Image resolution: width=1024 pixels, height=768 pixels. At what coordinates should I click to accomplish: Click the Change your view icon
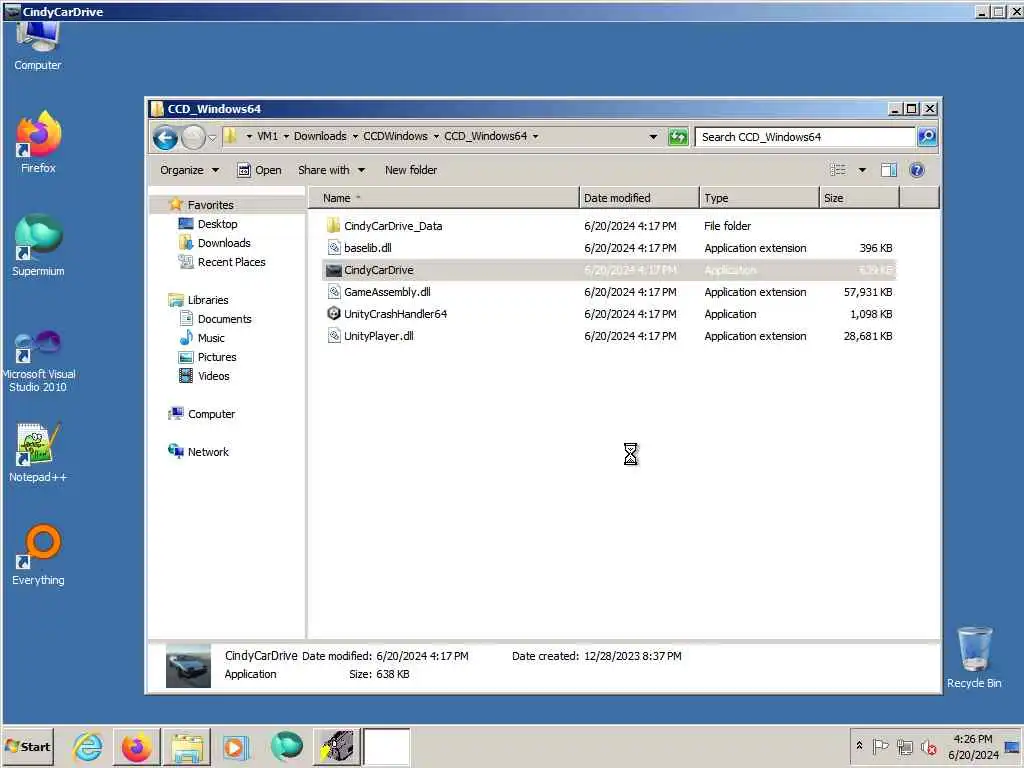click(x=837, y=170)
